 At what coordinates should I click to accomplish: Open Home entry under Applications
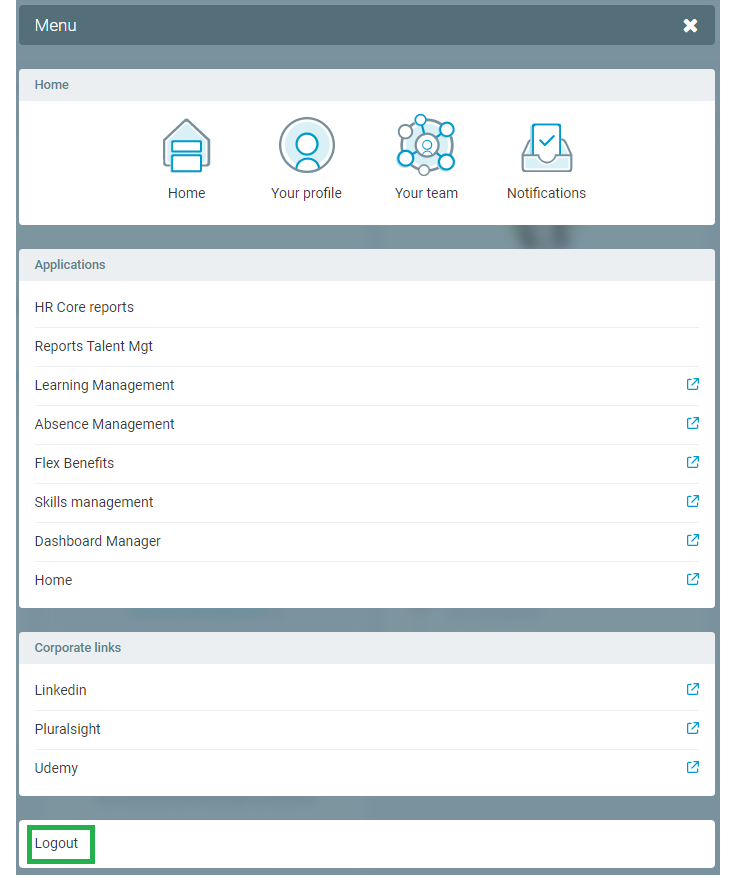pyautogui.click(x=367, y=581)
